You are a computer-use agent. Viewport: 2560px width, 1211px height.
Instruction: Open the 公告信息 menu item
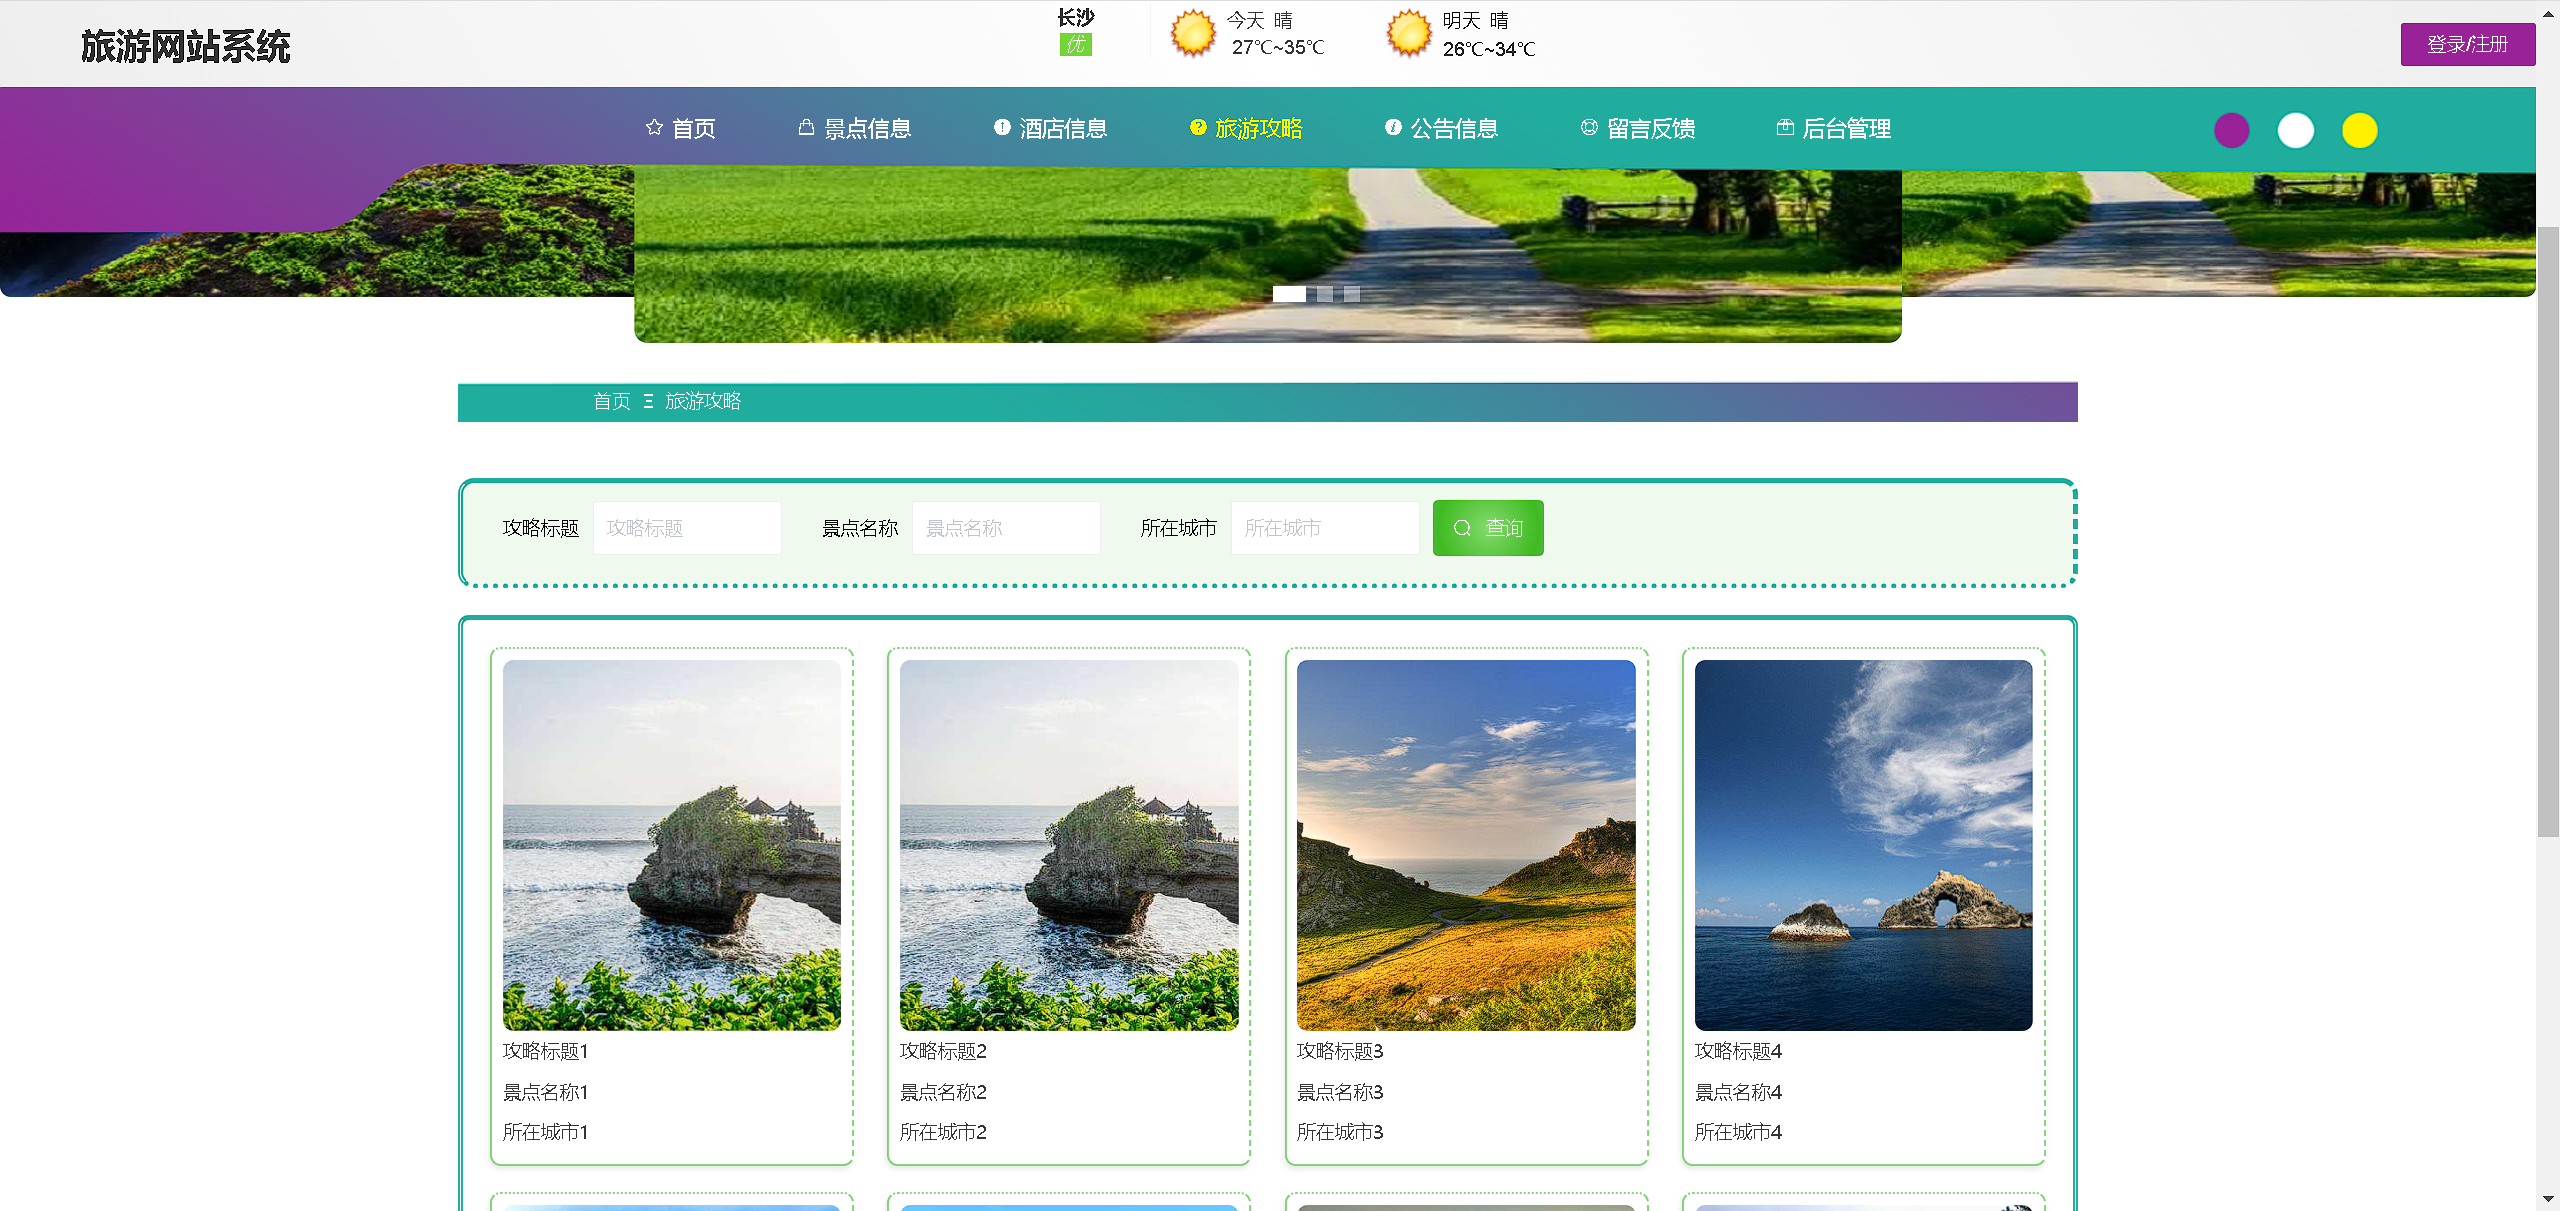[x=1453, y=128]
